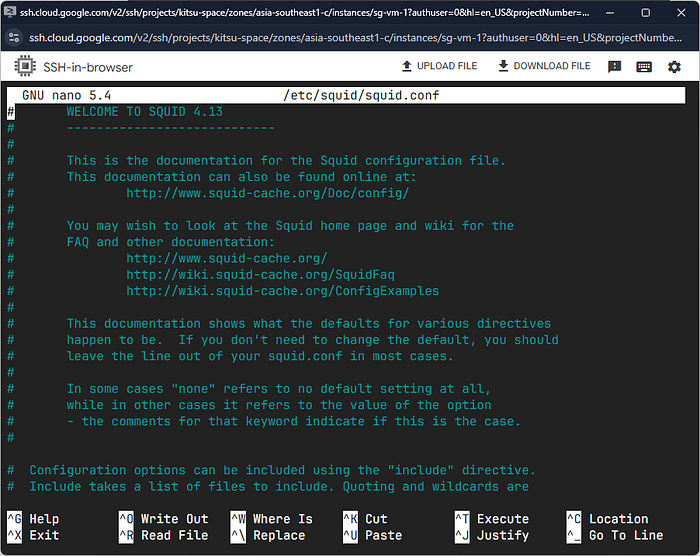
Task: Click '- the comments for that keyword' line
Action: 293,421
